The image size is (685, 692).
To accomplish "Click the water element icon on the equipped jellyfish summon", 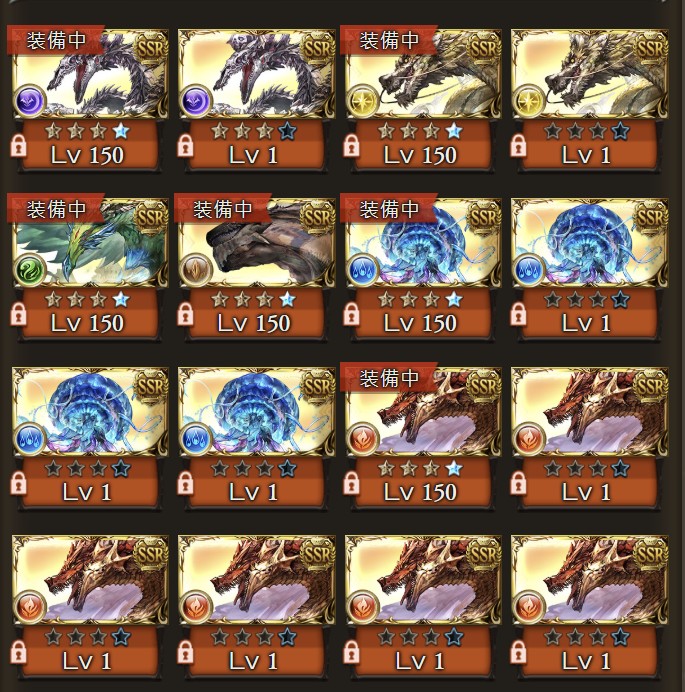I will [363, 270].
